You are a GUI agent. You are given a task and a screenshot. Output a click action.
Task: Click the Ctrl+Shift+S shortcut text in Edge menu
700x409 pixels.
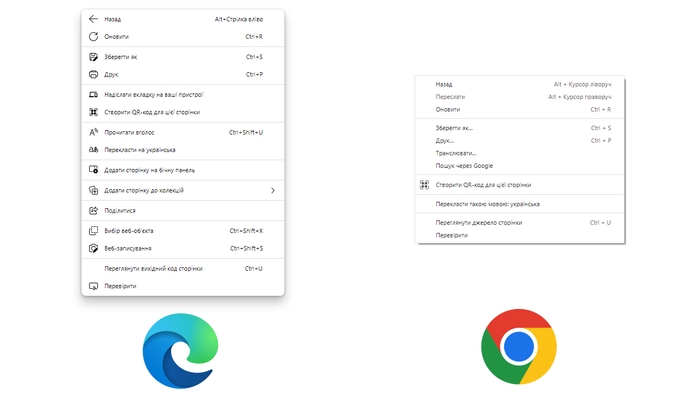coord(246,248)
